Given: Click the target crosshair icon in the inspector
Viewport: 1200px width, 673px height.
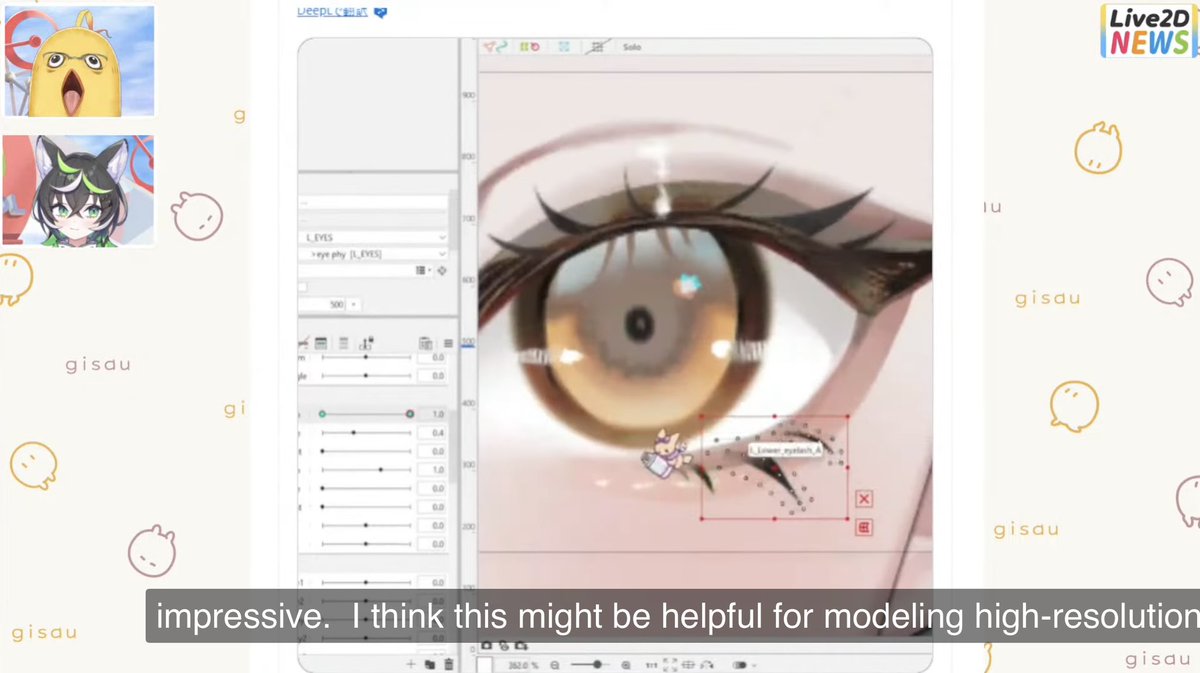Looking at the screenshot, I should (x=441, y=271).
